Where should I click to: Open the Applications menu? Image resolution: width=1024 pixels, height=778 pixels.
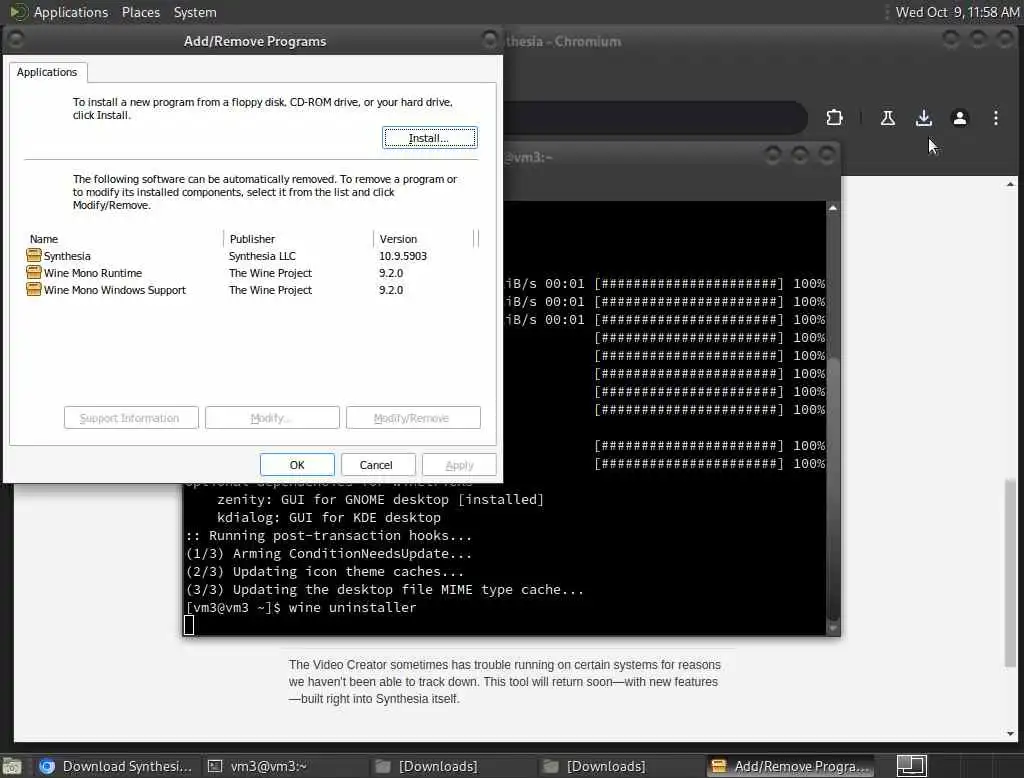click(71, 12)
